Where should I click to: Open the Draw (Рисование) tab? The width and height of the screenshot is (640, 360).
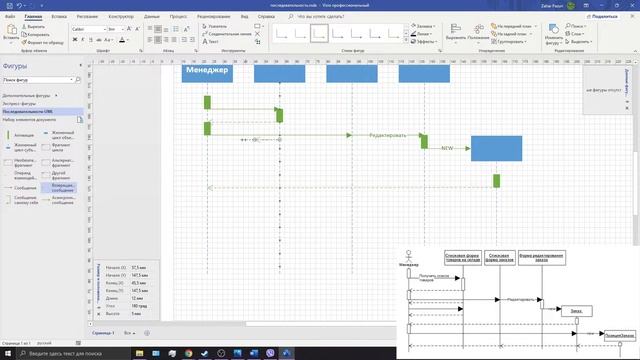[x=87, y=16]
